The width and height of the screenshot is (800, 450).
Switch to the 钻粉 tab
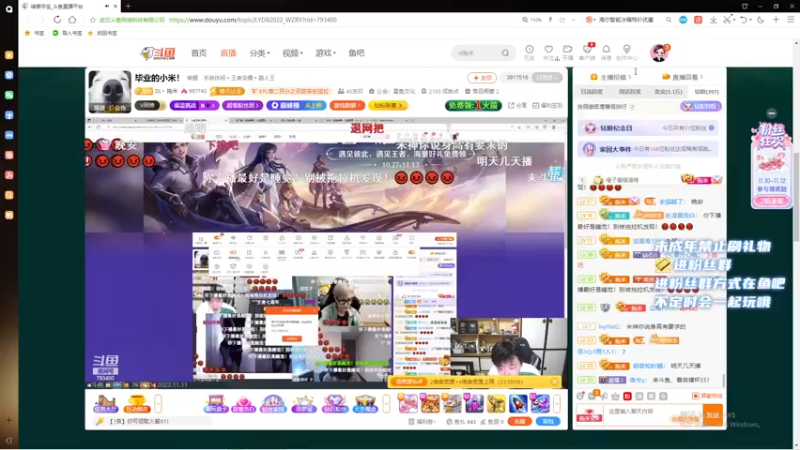pos(706,92)
